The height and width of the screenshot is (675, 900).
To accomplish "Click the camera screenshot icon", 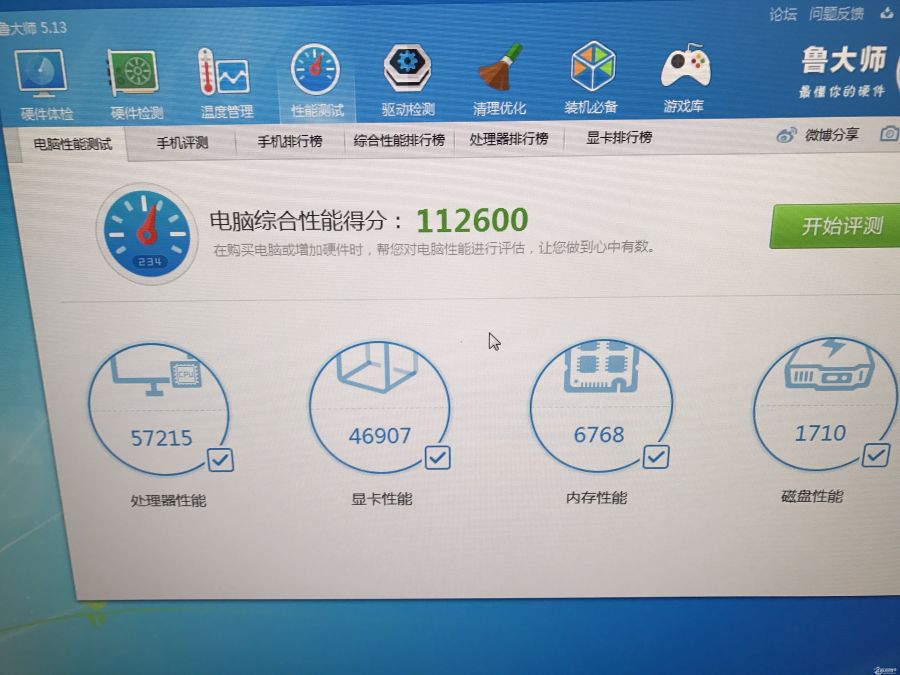I will coord(889,134).
